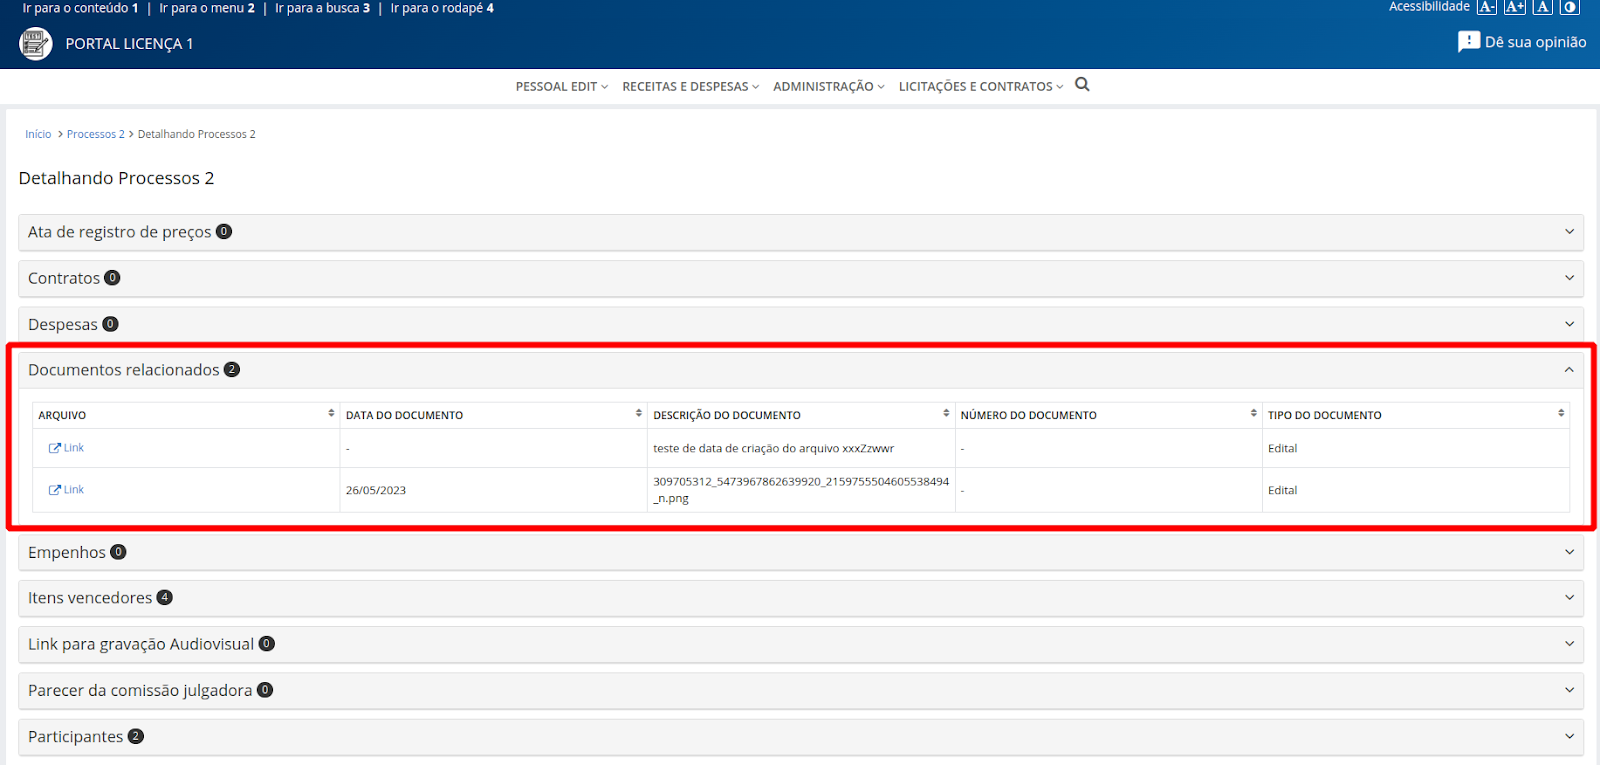Open the Licitações e Contratos menu
The width and height of the screenshot is (1600, 765).
pos(981,87)
